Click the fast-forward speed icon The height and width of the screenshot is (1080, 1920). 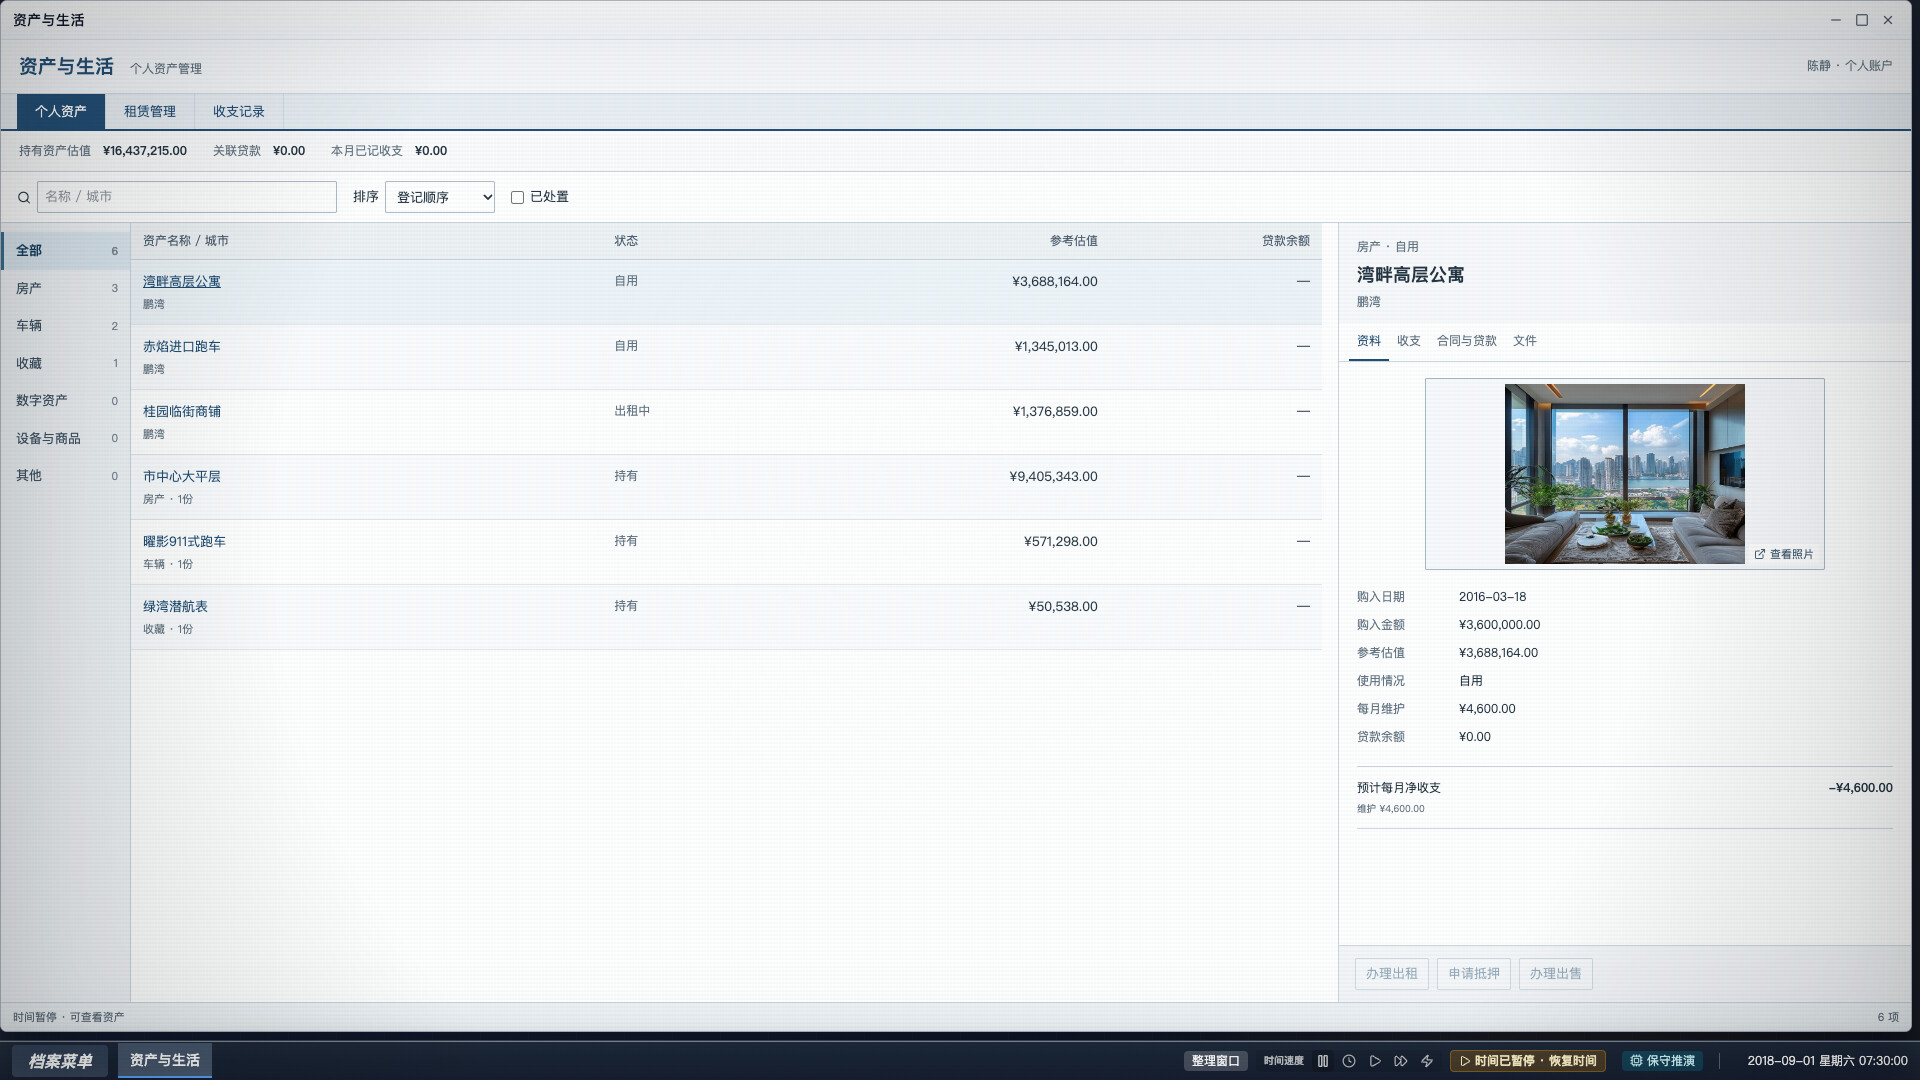[x=1401, y=1061]
